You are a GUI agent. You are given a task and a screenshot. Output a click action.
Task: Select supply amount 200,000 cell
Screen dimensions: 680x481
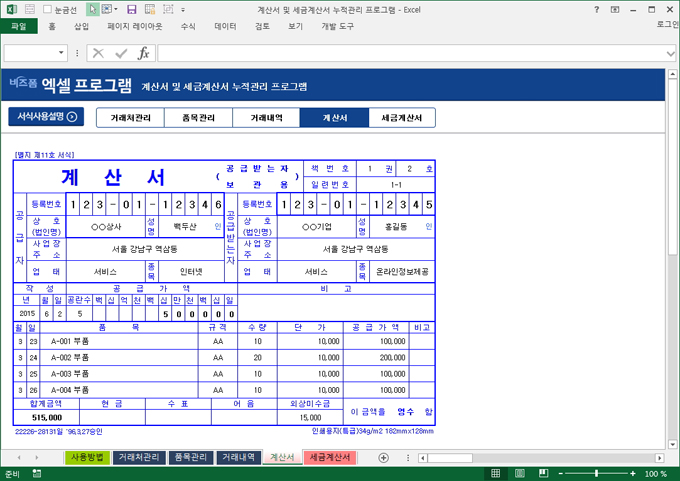coord(376,358)
